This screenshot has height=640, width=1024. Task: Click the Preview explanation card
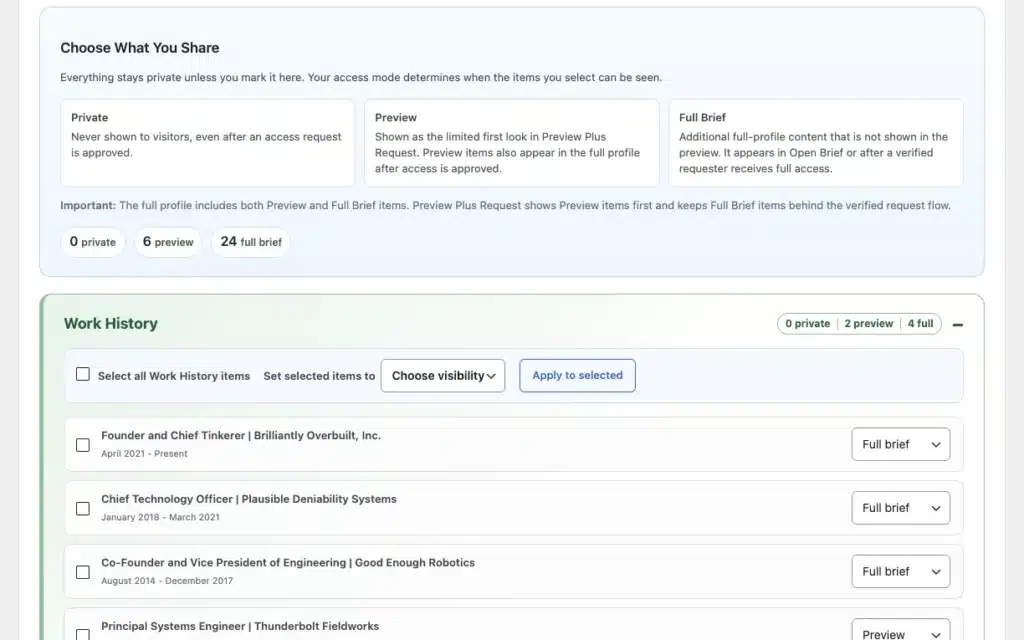click(x=511, y=143)
